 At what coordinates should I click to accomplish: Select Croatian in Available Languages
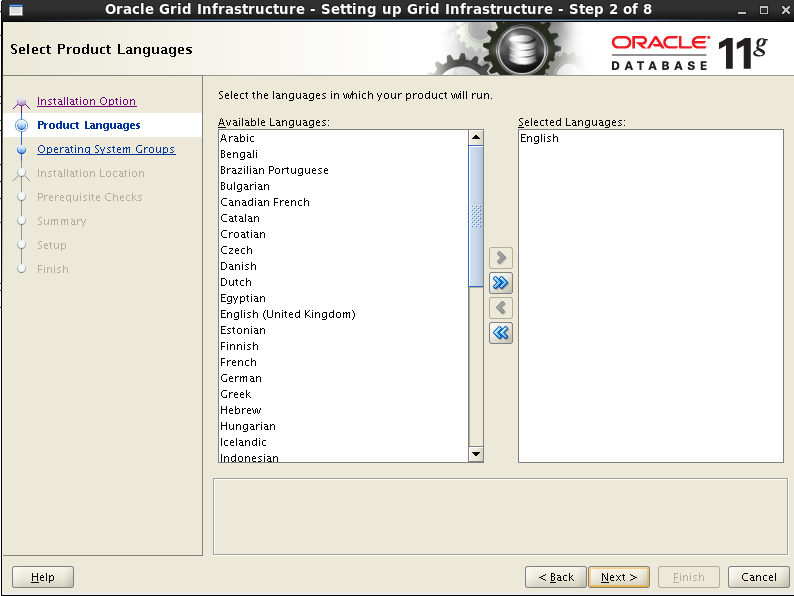(x=344, y=234)
